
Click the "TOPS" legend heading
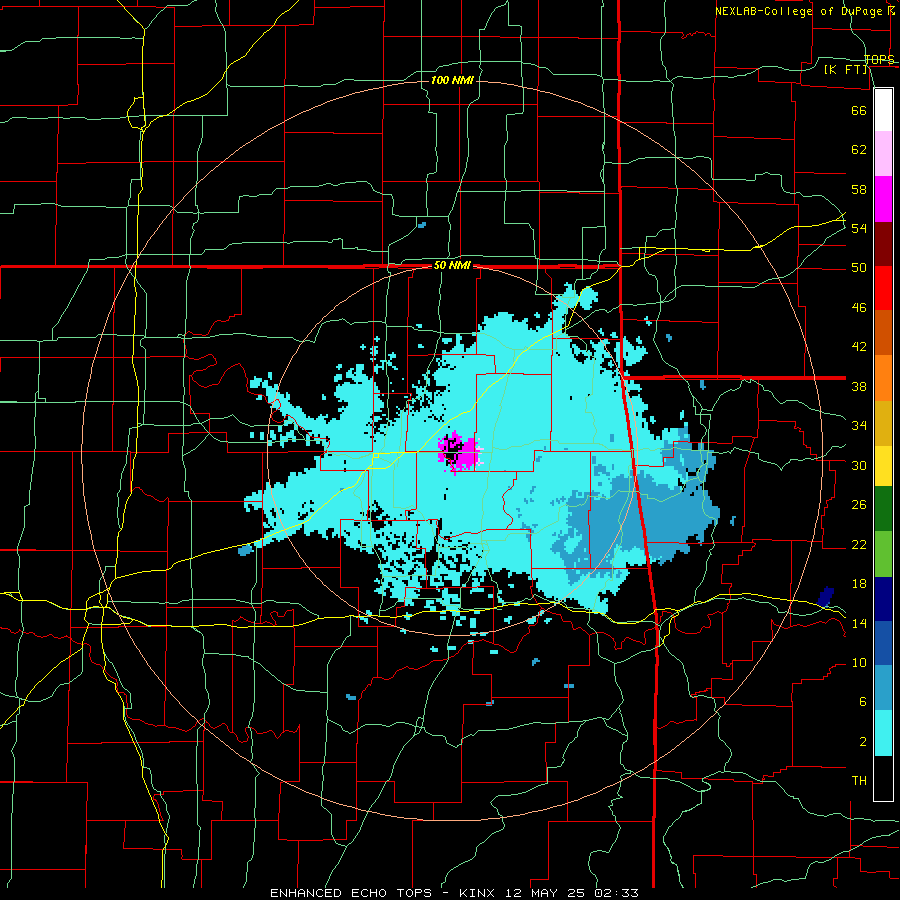point(879,60)
